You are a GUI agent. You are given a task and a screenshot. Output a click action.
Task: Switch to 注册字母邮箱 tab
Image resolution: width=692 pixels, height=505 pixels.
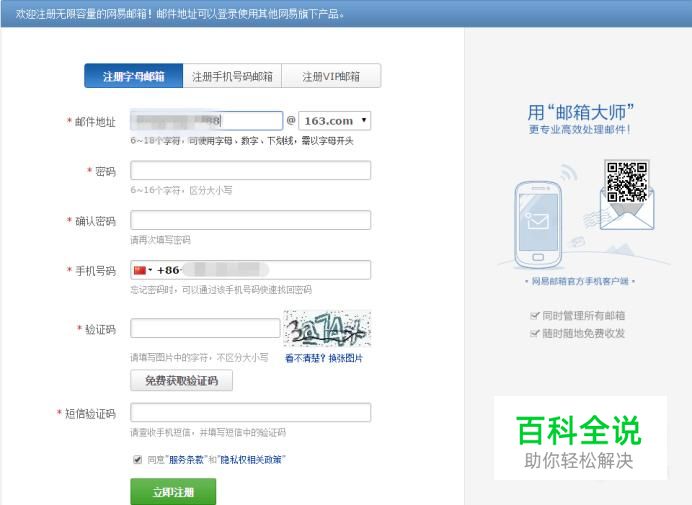(x=134, y=76)
